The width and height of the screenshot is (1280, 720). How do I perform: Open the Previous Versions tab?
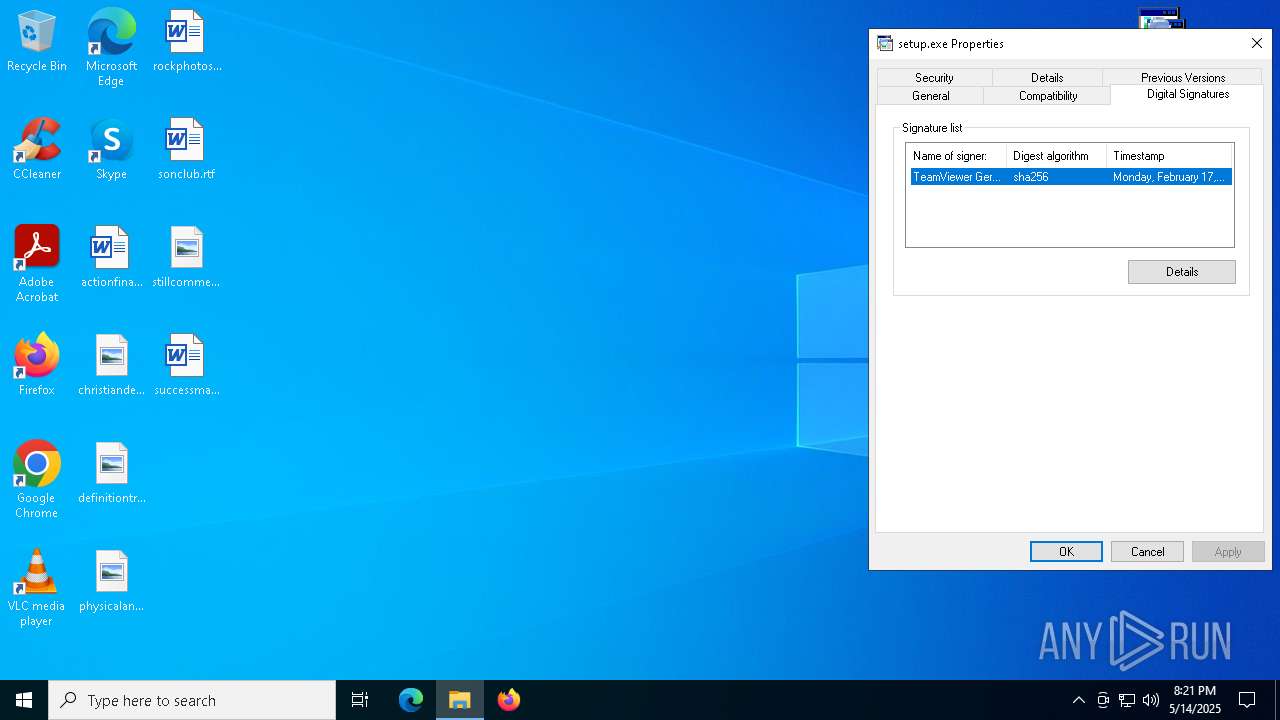point(1182,77)
